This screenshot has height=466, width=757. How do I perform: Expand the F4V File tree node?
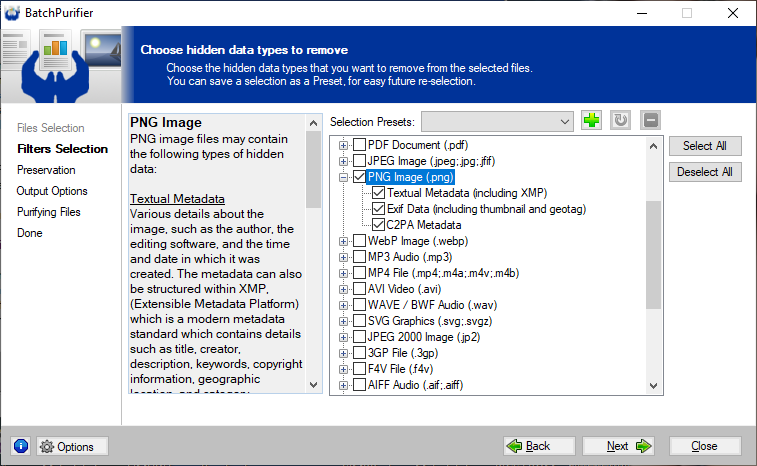(343, 369)
